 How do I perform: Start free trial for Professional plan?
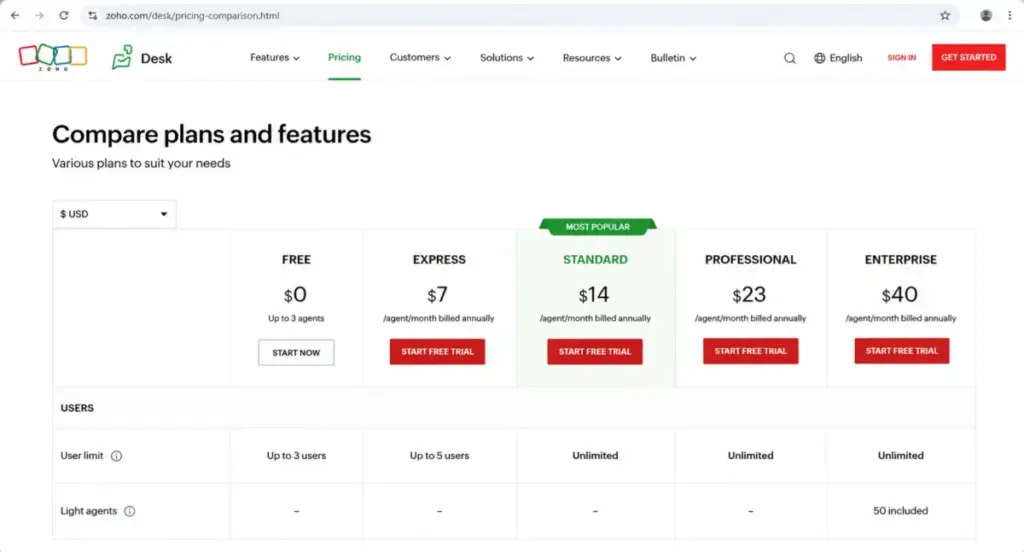click(x=750, y=351)
